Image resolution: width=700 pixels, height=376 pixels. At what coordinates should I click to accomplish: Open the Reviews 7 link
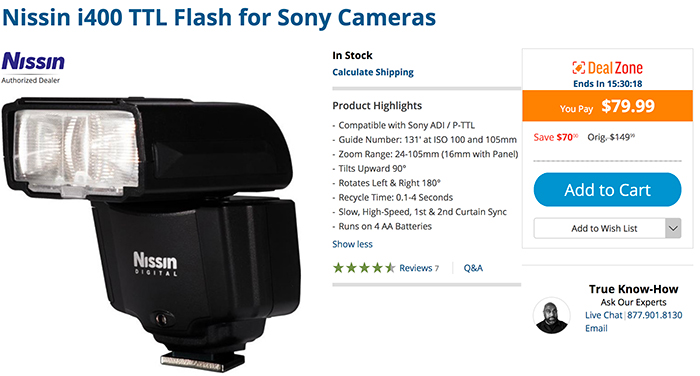(419, 268)
